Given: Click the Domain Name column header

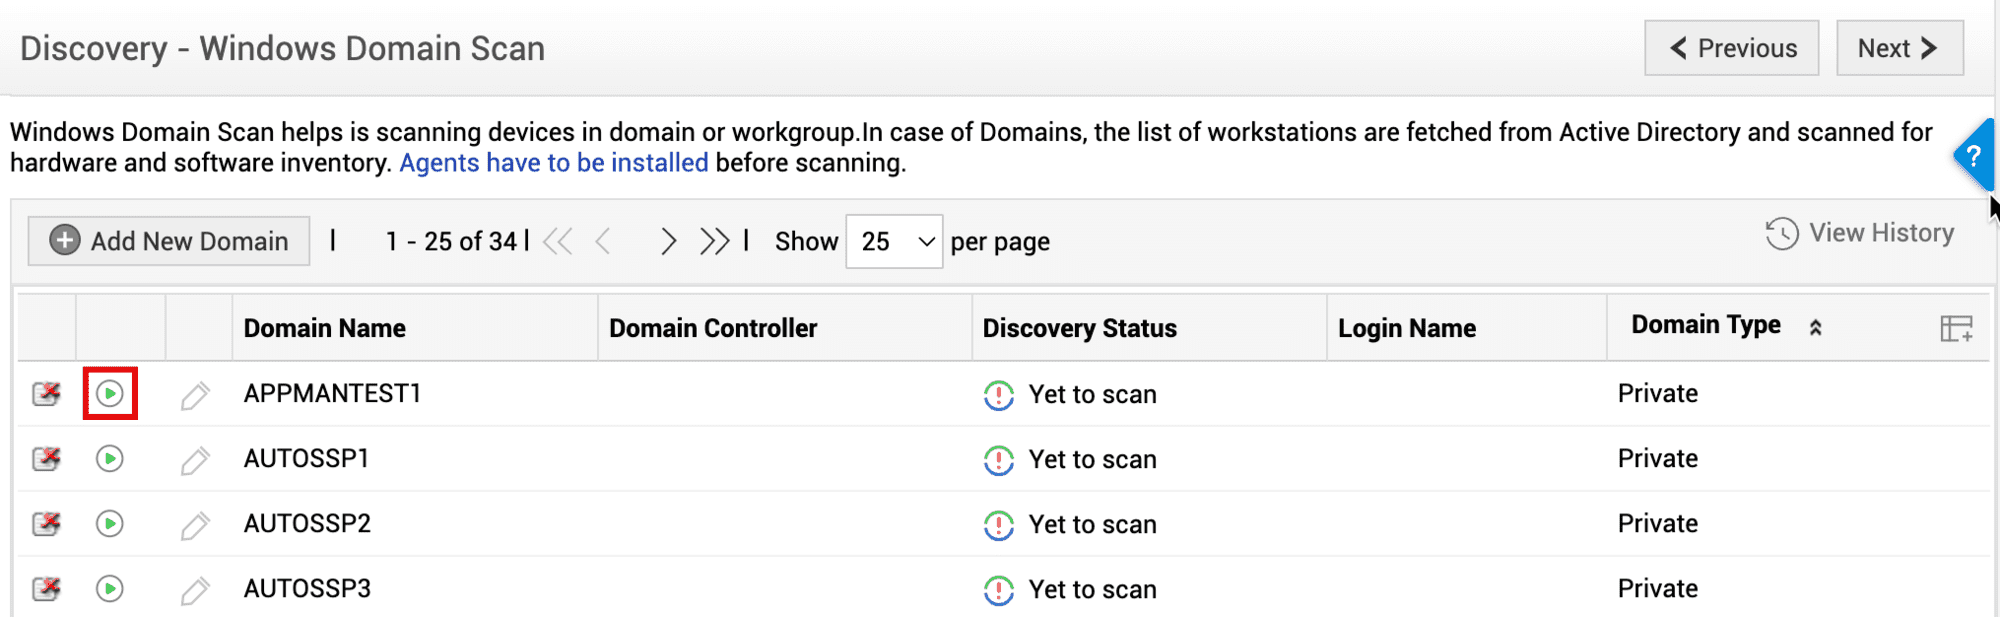Looking at the screenshot, I should coord(325,328).
